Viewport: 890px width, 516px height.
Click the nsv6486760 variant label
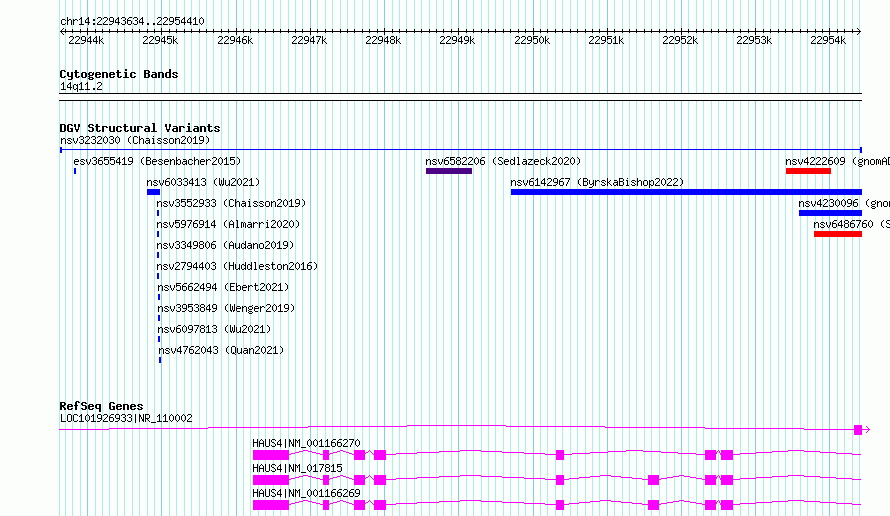pos(851,224)
